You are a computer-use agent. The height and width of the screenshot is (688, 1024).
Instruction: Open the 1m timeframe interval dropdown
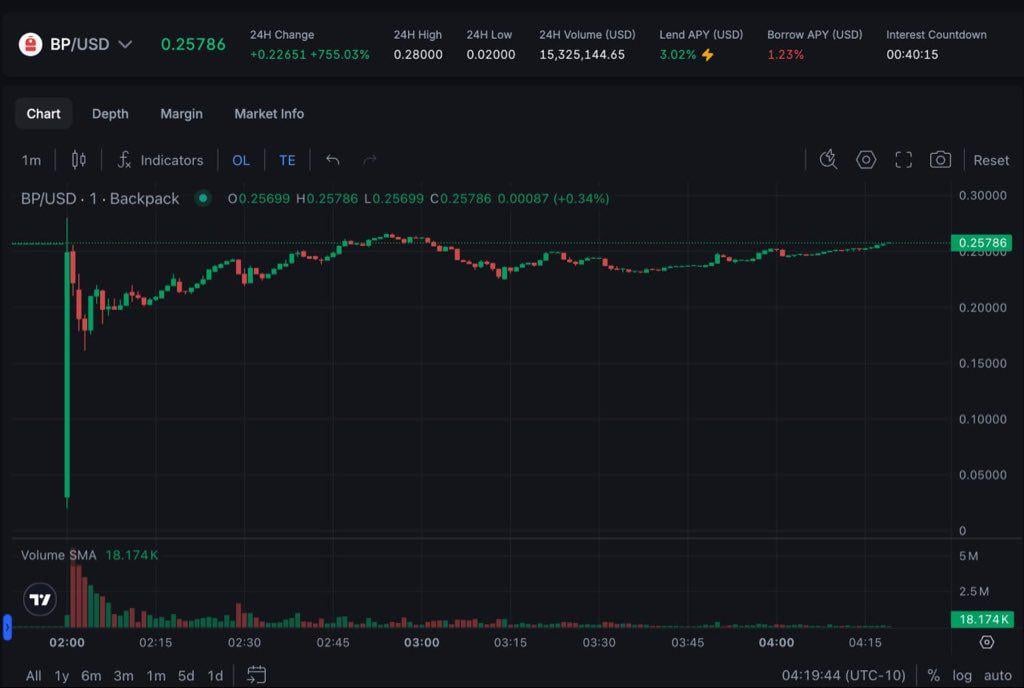(32, 160)
